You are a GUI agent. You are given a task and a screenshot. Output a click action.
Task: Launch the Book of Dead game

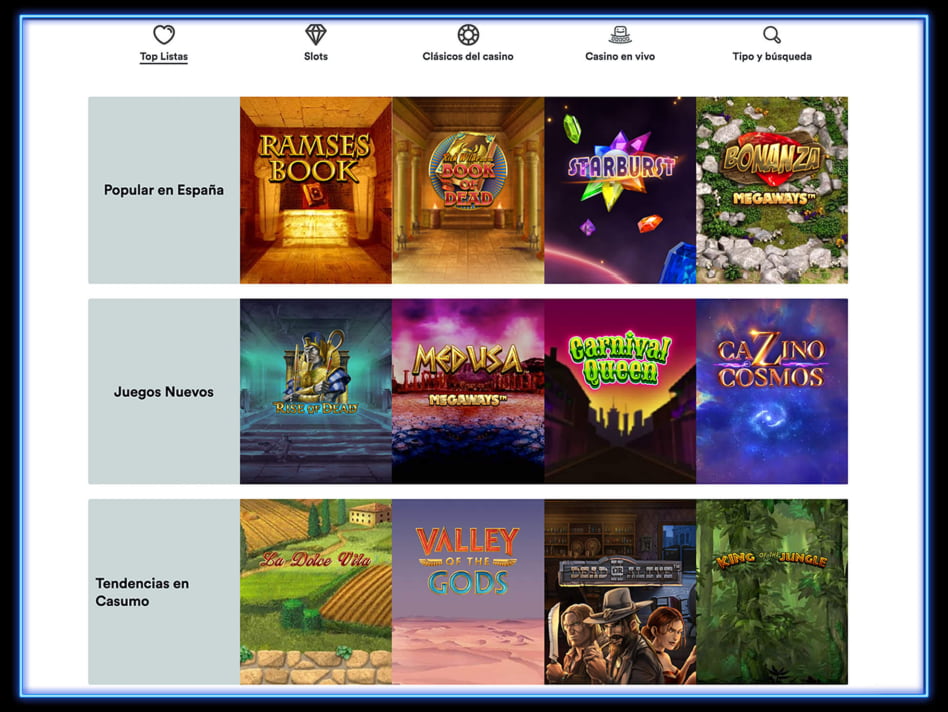click(468, 190)
